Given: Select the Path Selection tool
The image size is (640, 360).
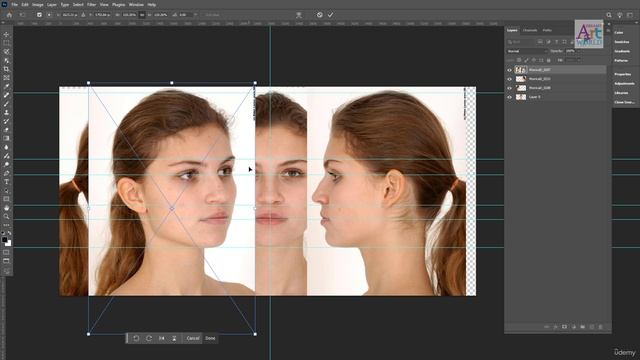Looking at the screenshot, I should point(6,191).
